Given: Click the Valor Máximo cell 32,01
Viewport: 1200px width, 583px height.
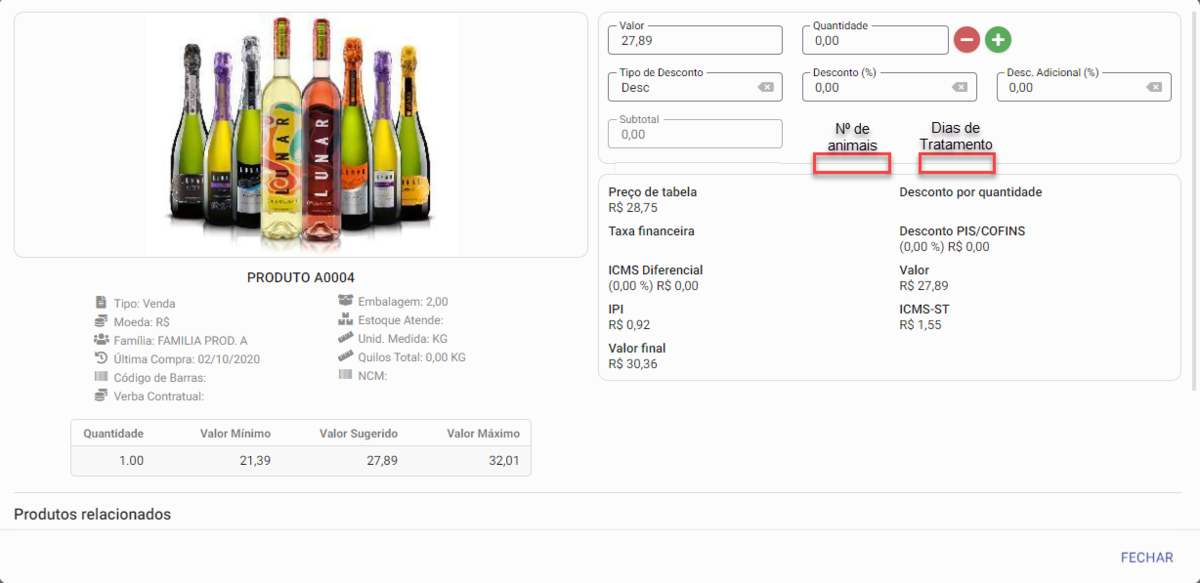Looking at the screenshot, I should pos(503,461).
